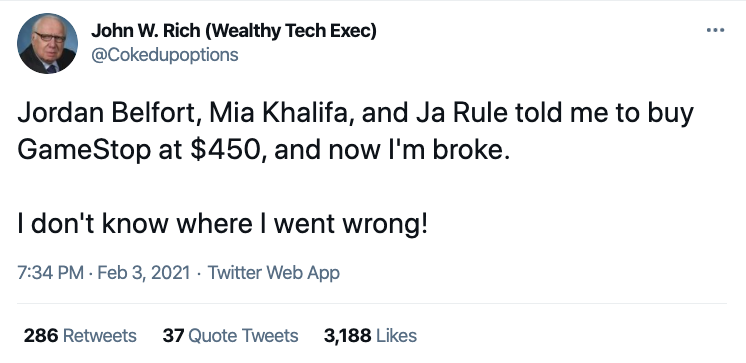Screen dimensions: 746x363
Task: Click the Feb 3, 2021 date
Action: pyautogui.click(x=144, y=273)
